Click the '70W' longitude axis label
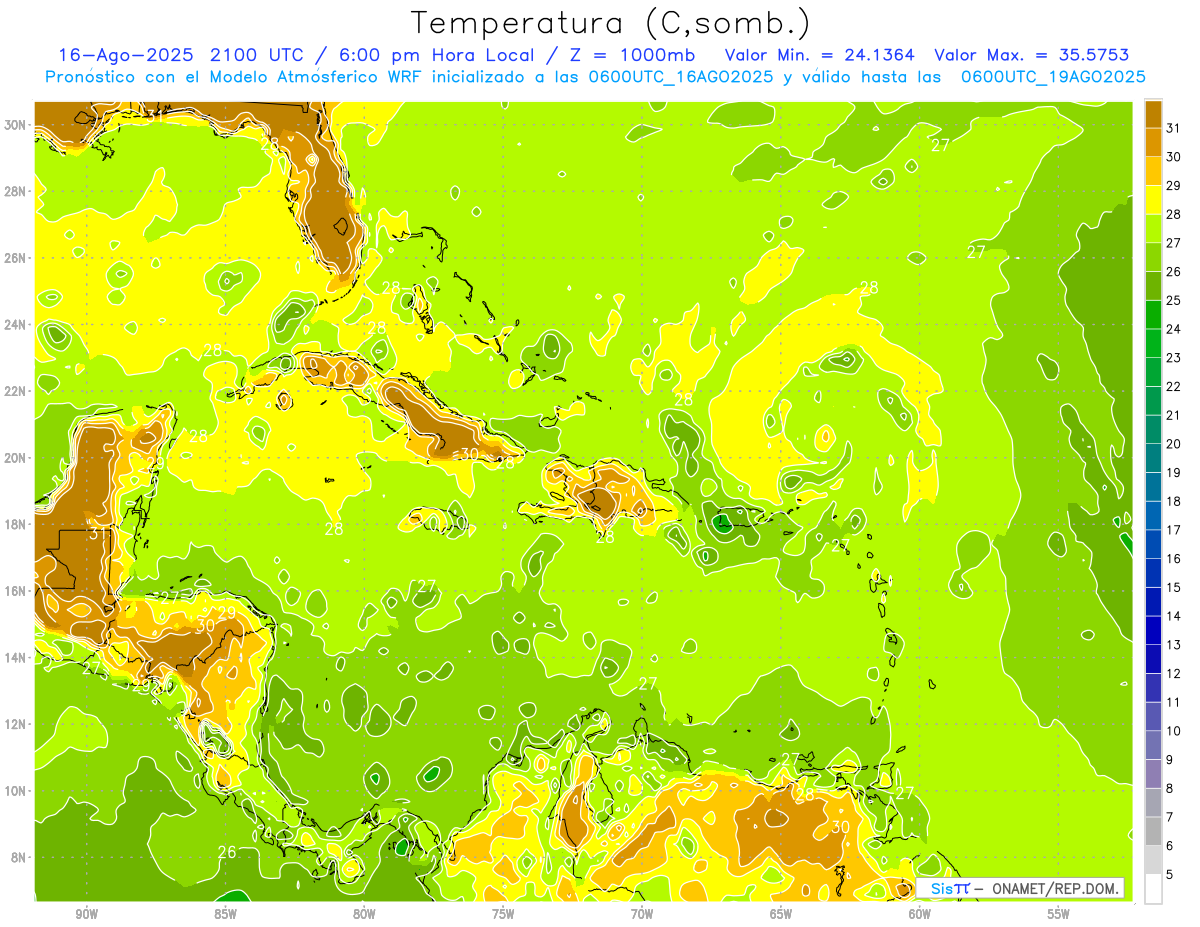The height and width of the screenshot is (927, 1200). click(x=642, y=913)
